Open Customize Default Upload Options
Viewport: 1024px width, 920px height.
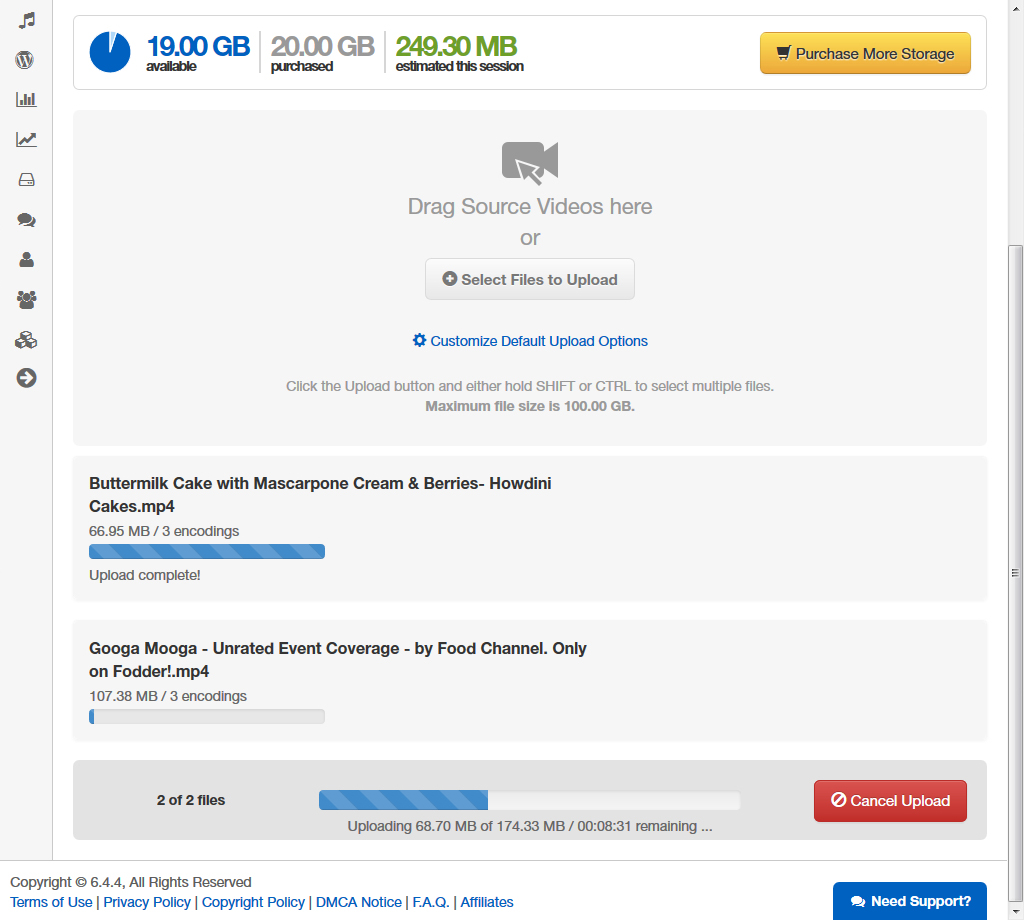point(530,341)
